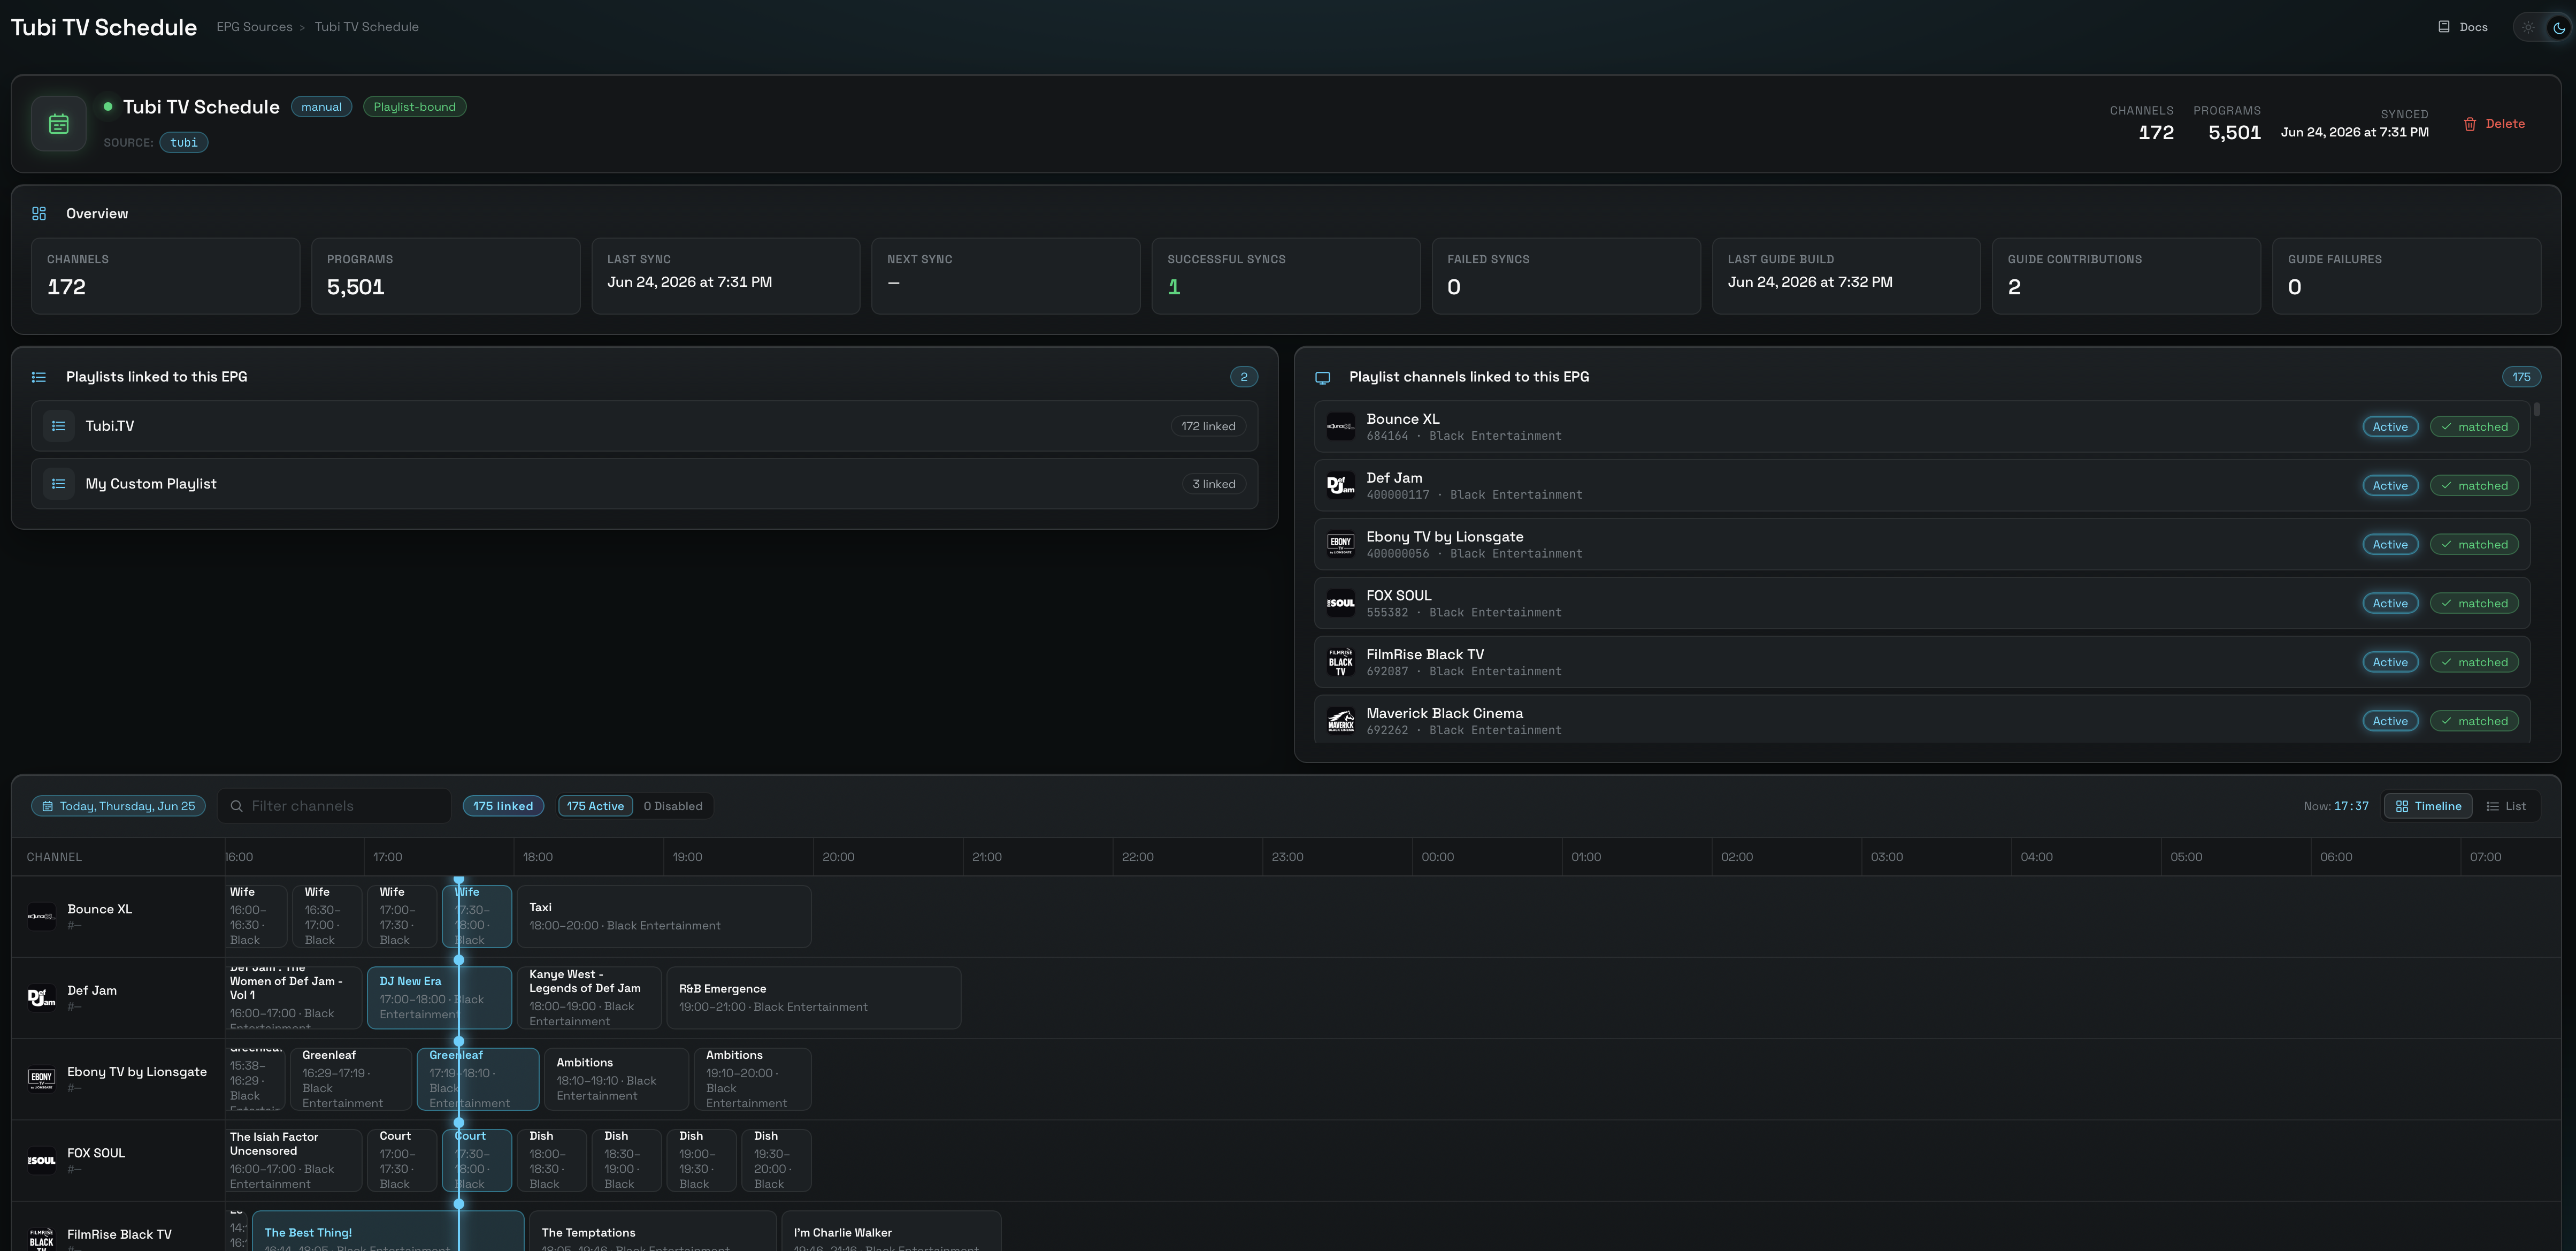Open Ambitions 18:10–19:10 program block
The width and height of the screenshot is (2576, 1251).
616,1079
